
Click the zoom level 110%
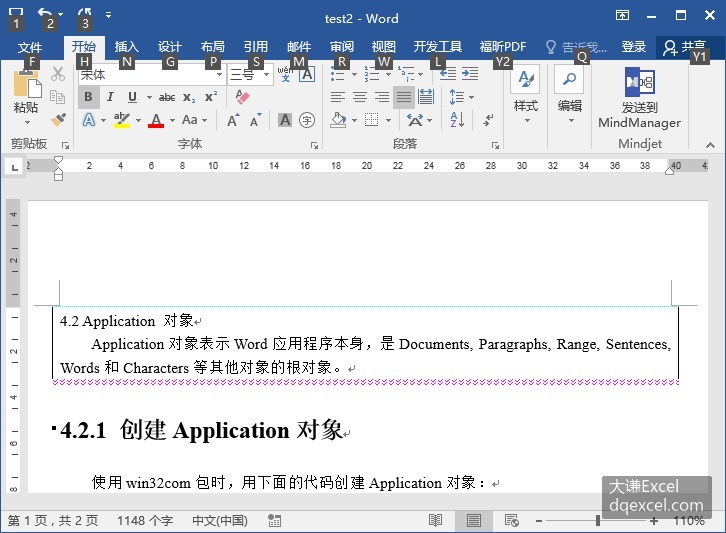688,520
